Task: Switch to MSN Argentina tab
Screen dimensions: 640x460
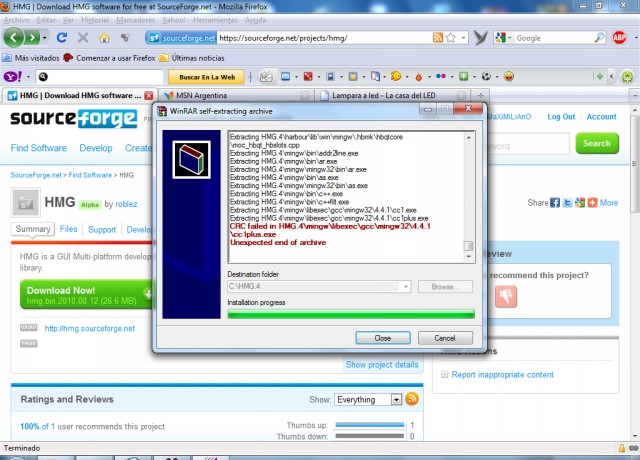Action: point(236,96)
